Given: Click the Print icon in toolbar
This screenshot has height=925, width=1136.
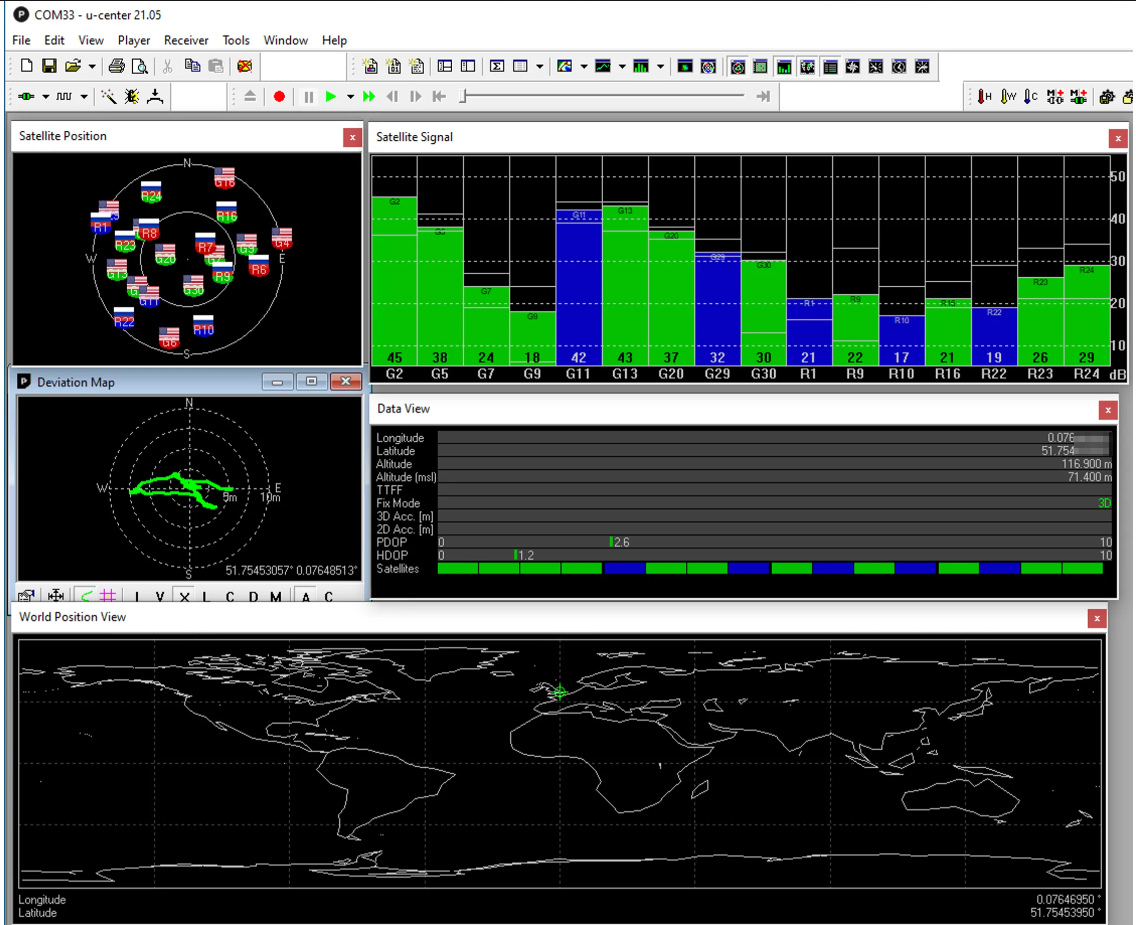Looking at the screenshot, I should point(117,67).
